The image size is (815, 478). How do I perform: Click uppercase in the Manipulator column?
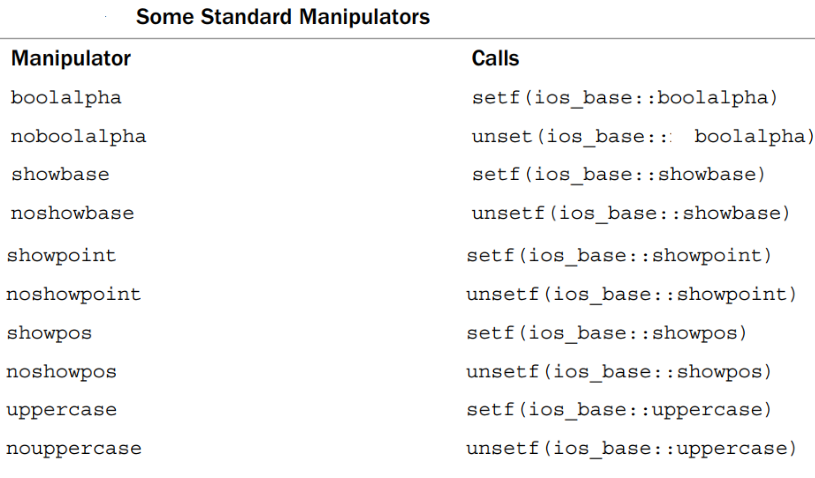tap(61, 410)
